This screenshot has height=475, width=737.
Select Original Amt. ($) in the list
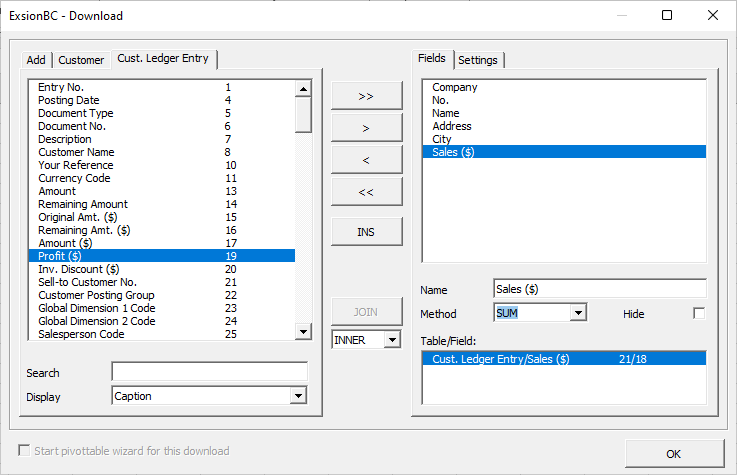pyautogui.click(x=161, y=217)
